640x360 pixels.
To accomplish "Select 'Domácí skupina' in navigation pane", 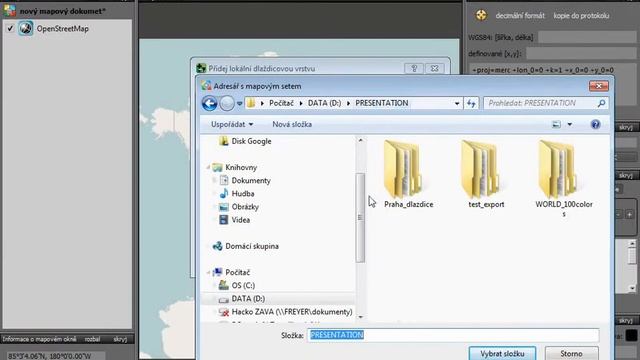I will coord(252,246).
